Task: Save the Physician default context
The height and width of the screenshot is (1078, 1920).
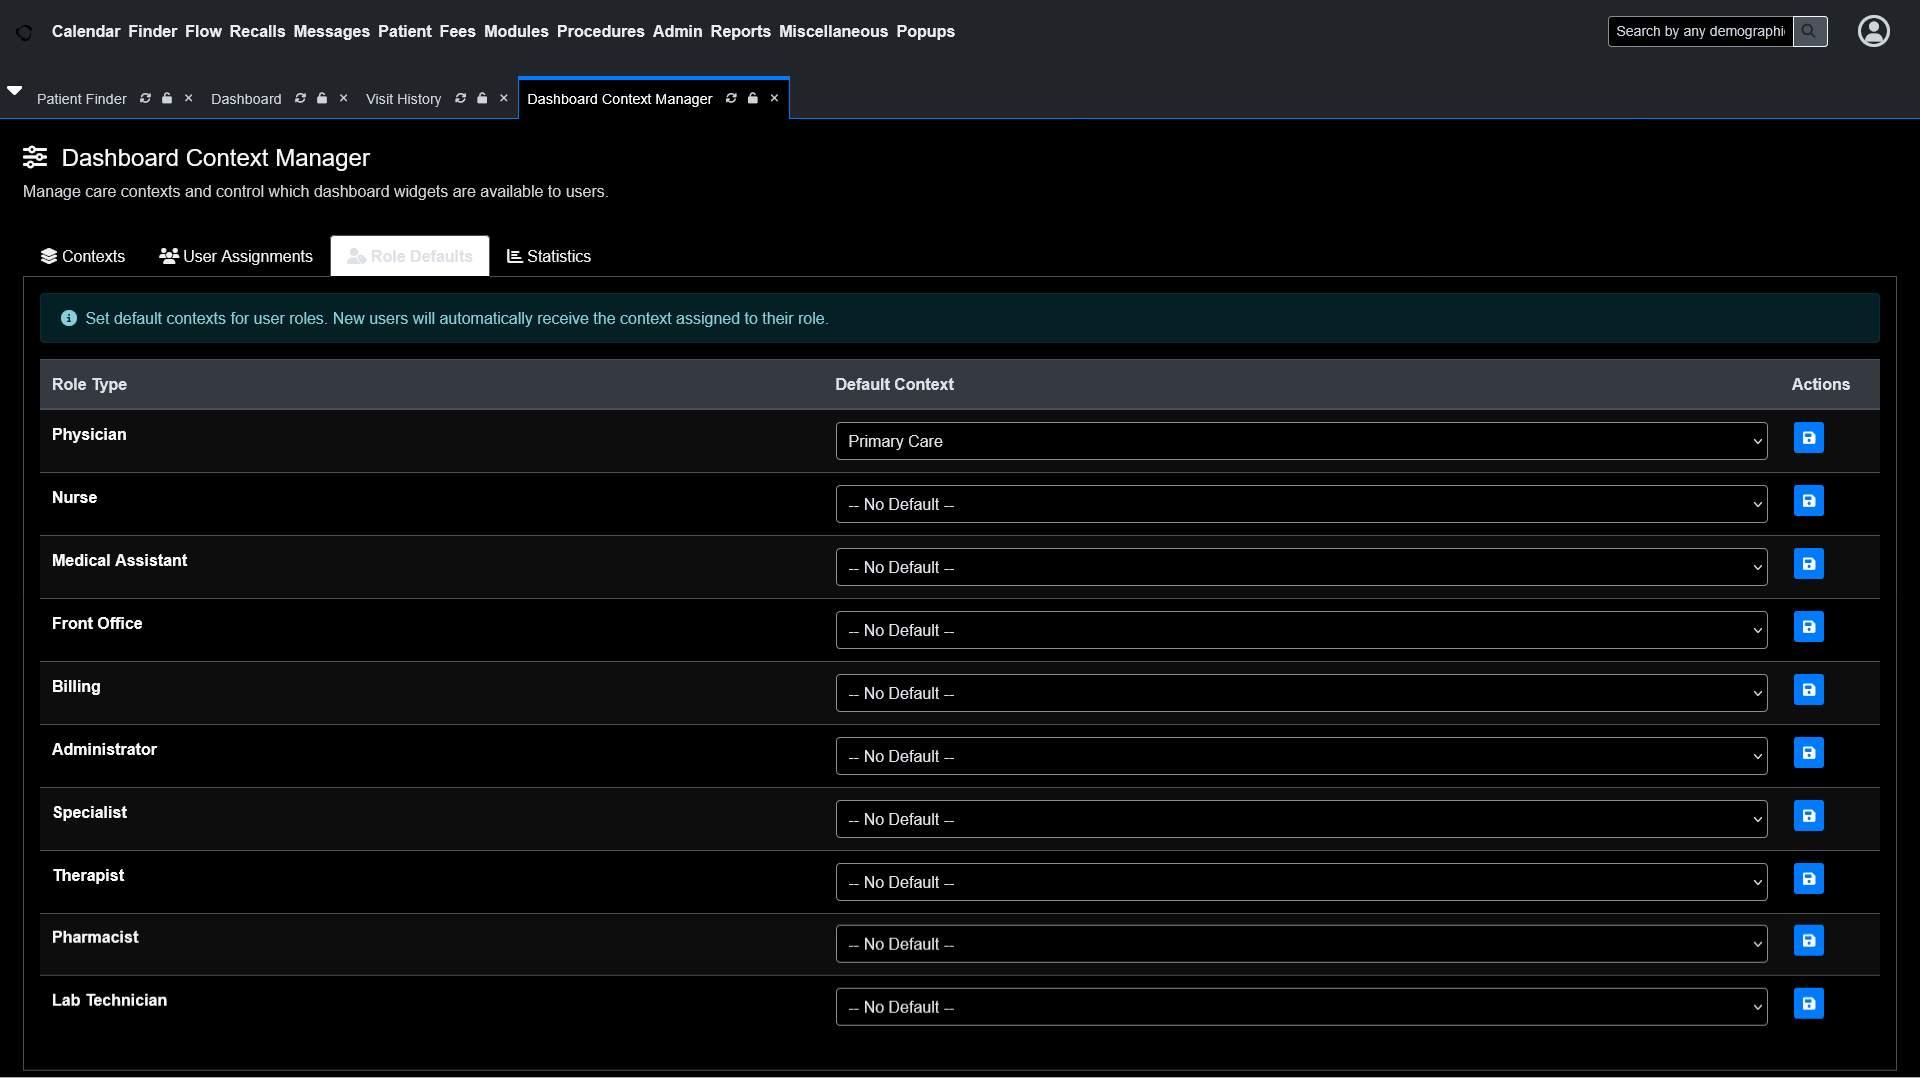Action: [1808, 438]
